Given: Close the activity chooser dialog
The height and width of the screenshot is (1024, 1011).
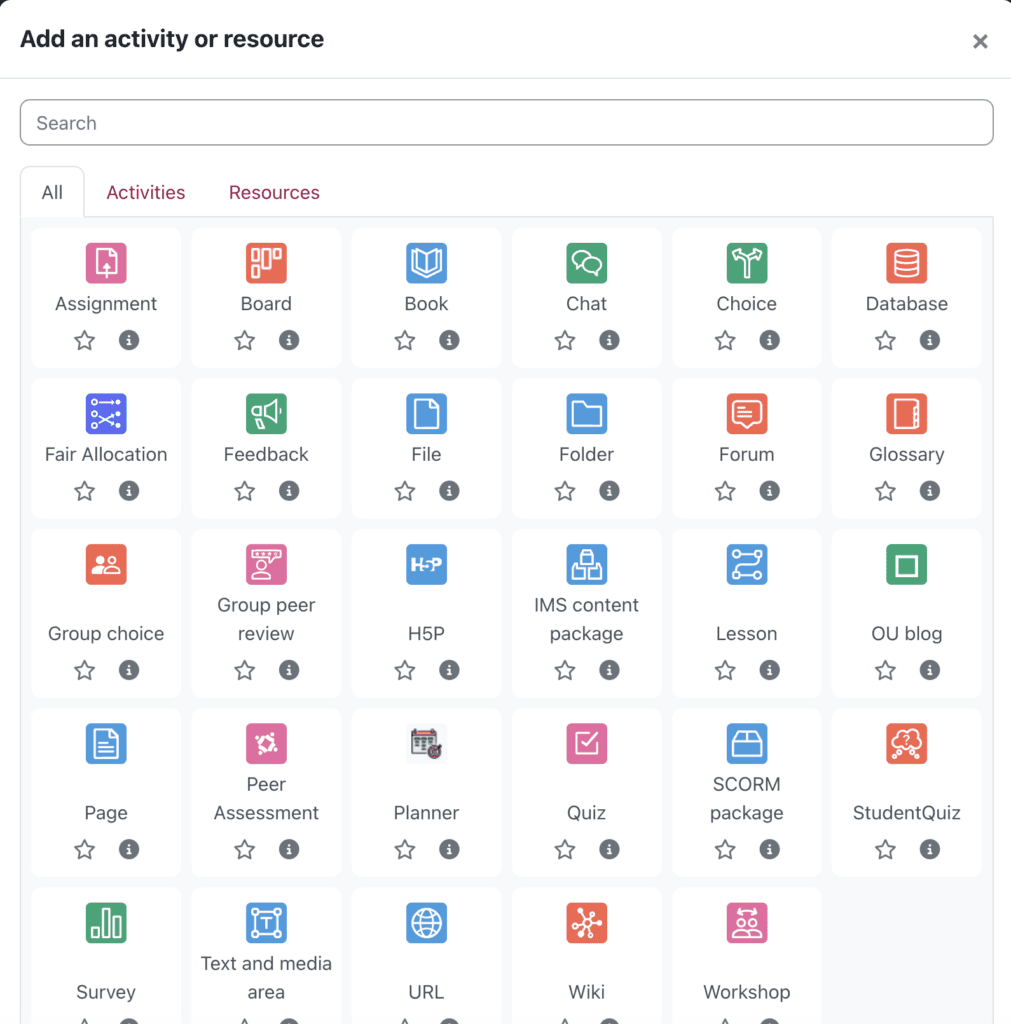Looking at the screenshot, I should click(980, 41).
